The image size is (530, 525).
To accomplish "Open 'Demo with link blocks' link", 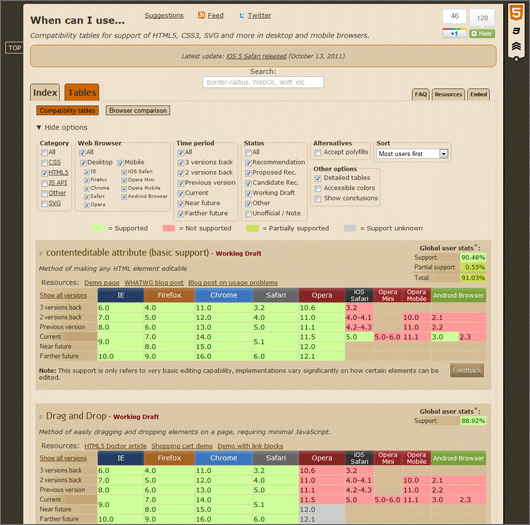I will click(x=250, y=446).
